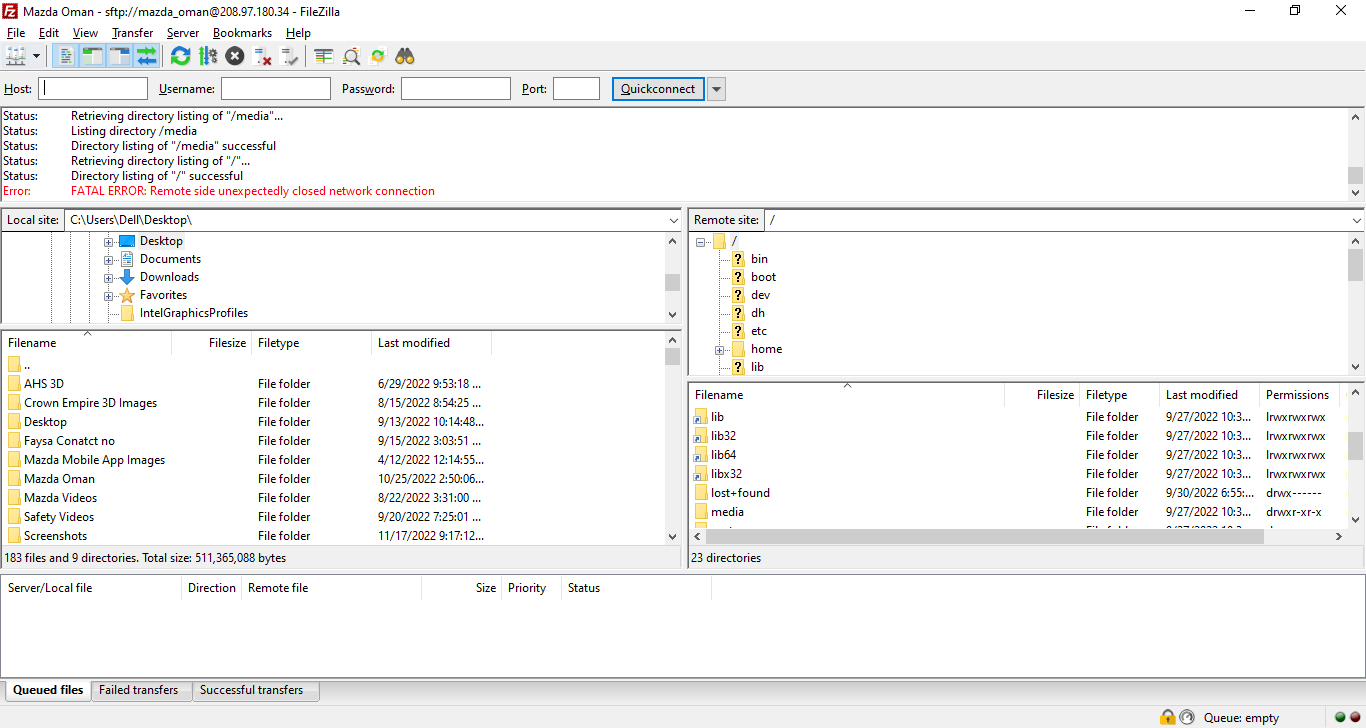Reconnect to the last used server
Image resolution: width=1366 pixels, height=728 pixels.
point(290,56)
